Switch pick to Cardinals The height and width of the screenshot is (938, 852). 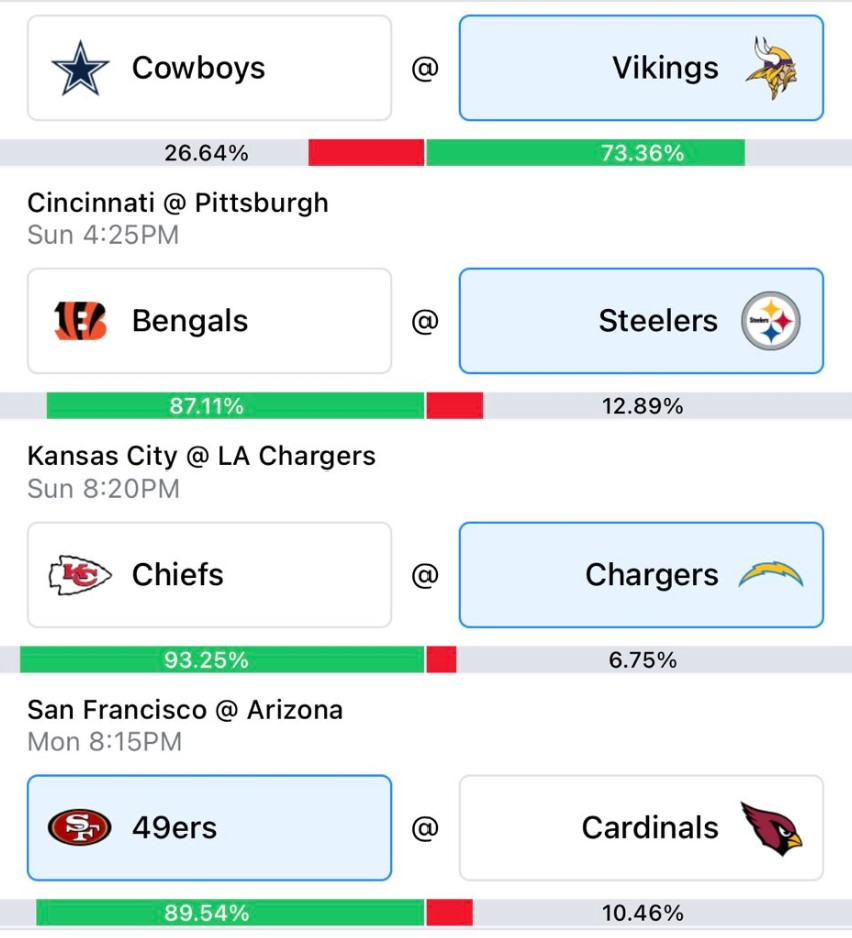[641, 828]
